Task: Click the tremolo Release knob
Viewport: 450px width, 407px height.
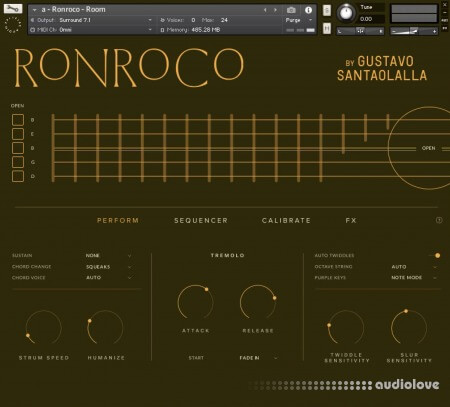Action: click(x=258, y=302)
